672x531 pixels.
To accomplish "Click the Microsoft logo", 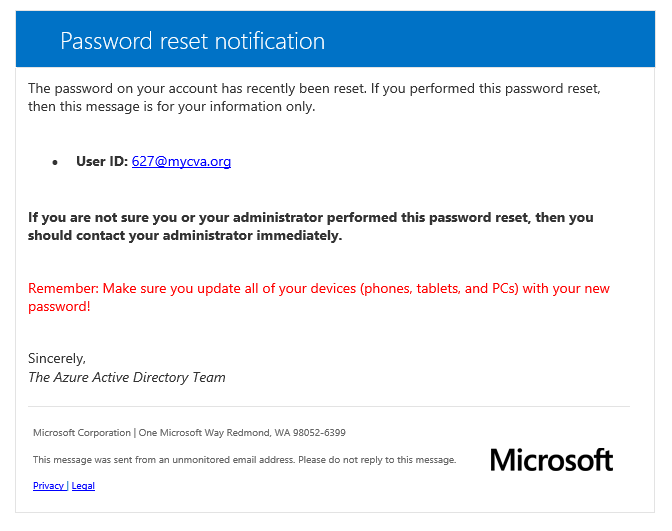I will click(552, 460).
